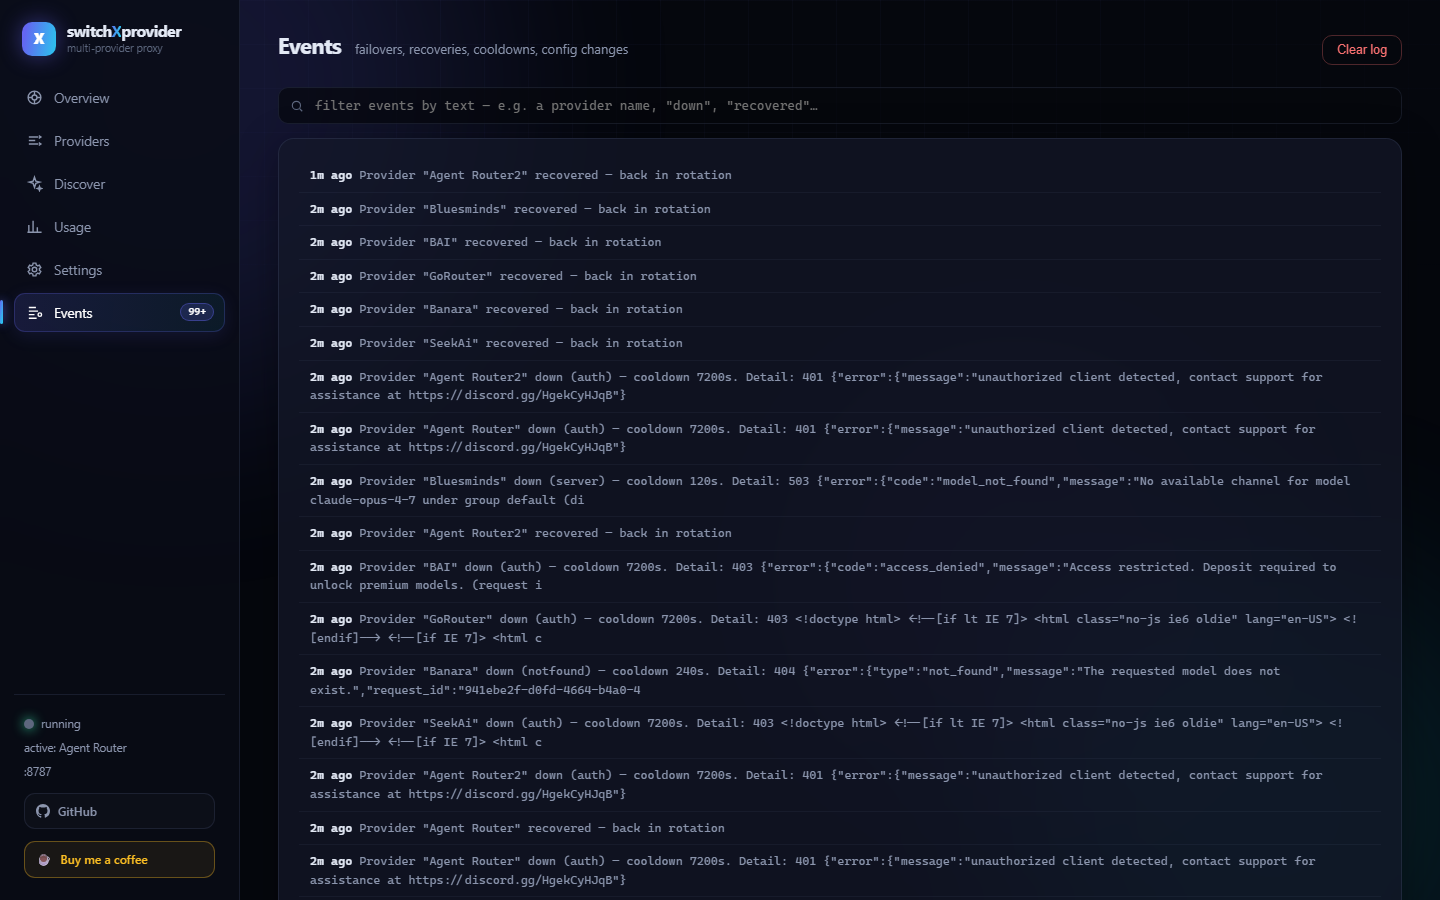The width and height of the screenshot is (1440, 900).
Task: Select the Events menu item
Action: point(119,313)
